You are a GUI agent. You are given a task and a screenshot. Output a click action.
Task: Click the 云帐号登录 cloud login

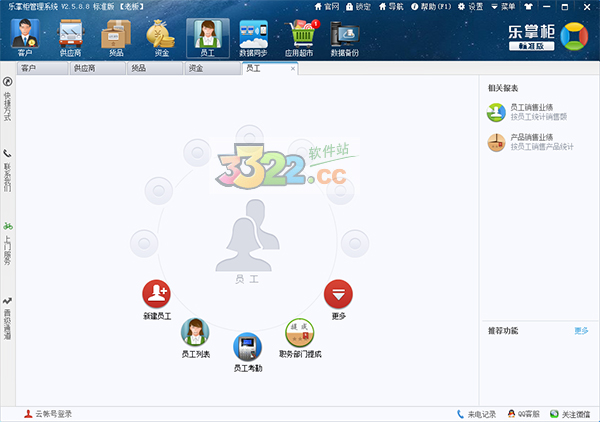[x=48, y=414]
